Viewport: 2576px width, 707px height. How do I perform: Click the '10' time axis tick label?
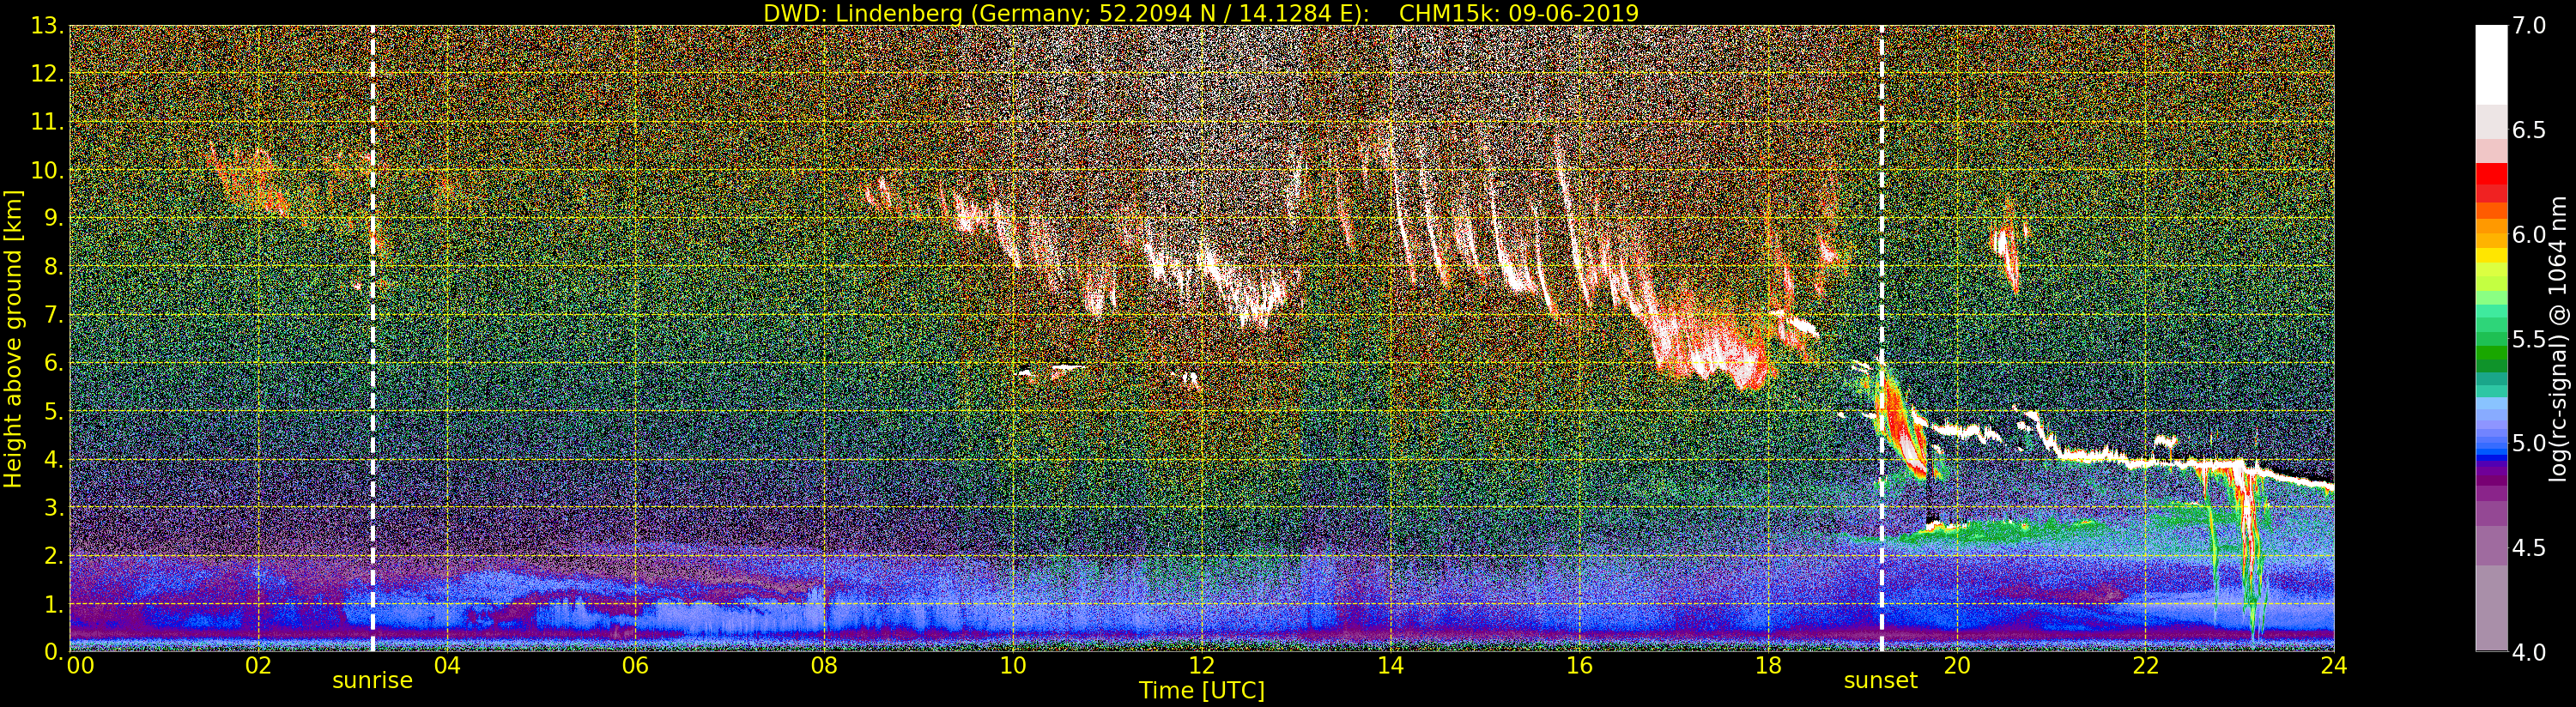[x=1013, y=665]
